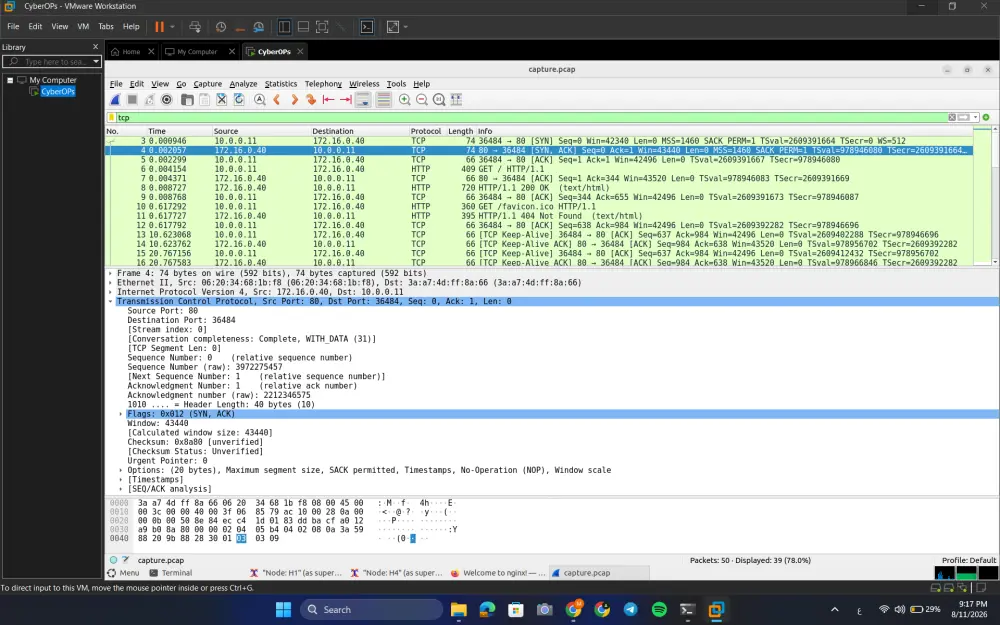
Task: Click display filter bookmark icon
Action: pos(112,117)
